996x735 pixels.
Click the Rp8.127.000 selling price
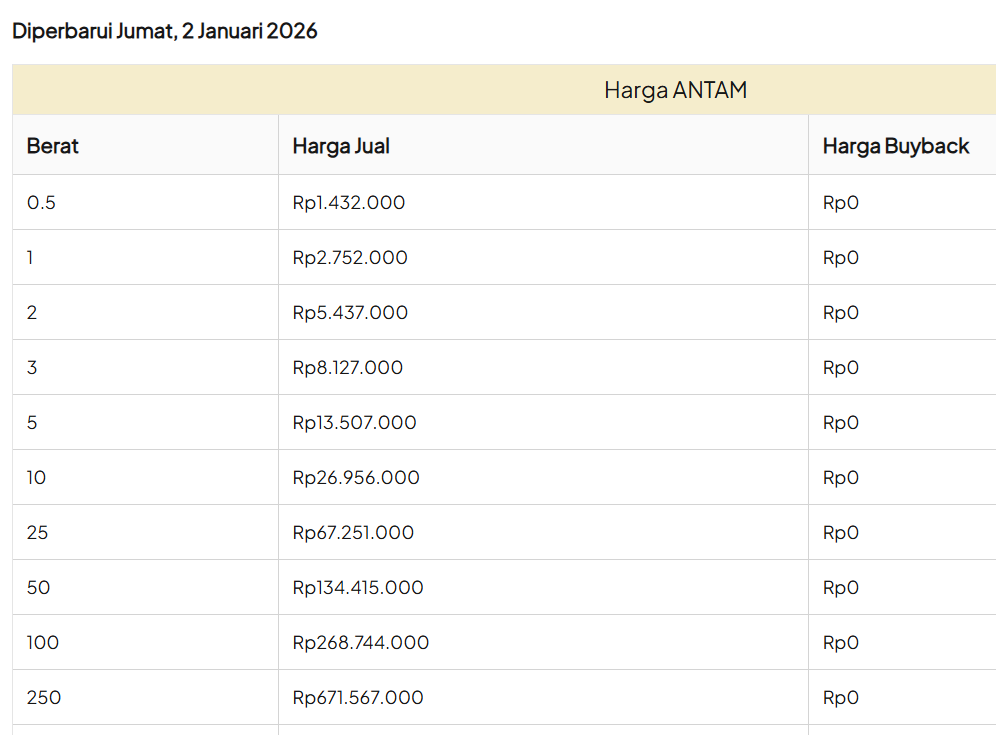click(x=348, y=368)
